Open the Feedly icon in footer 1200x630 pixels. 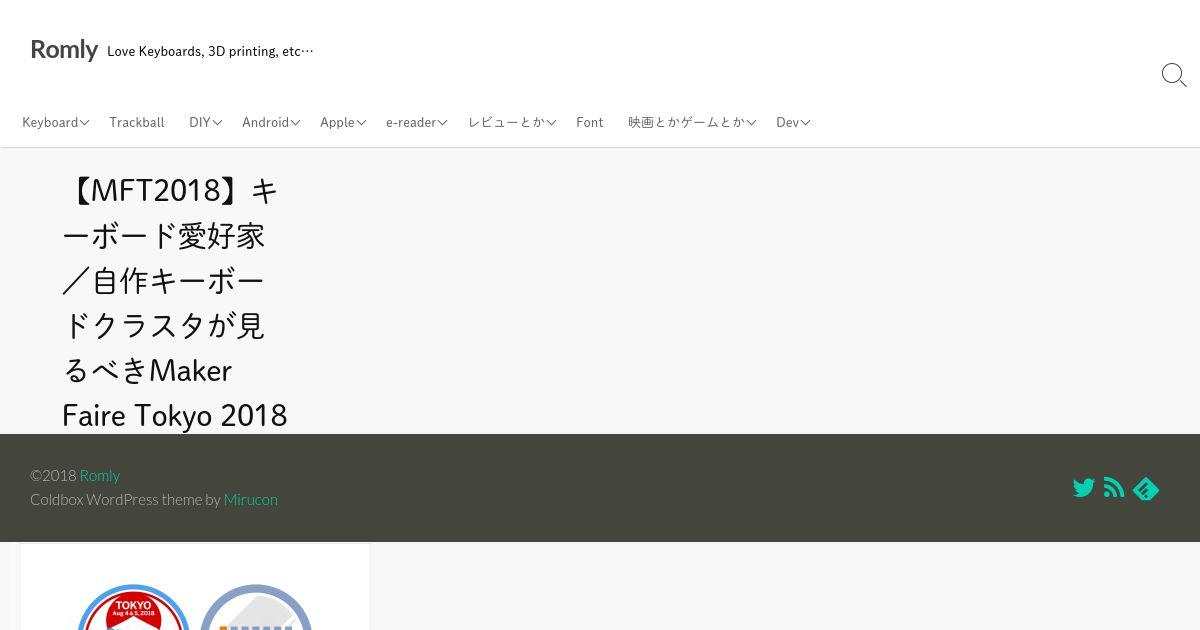tap(1146, 488)
